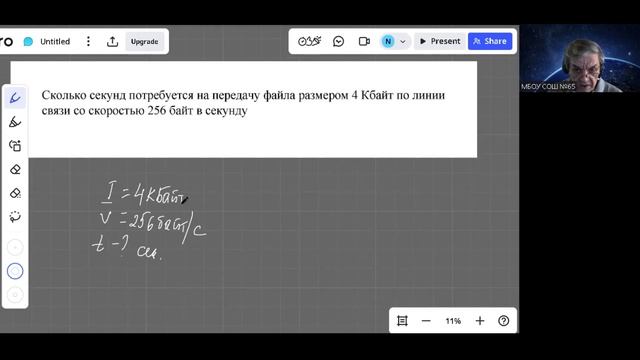Select the Eraser tool
This screenshot has height=360, width=640.
coord(15,169)
